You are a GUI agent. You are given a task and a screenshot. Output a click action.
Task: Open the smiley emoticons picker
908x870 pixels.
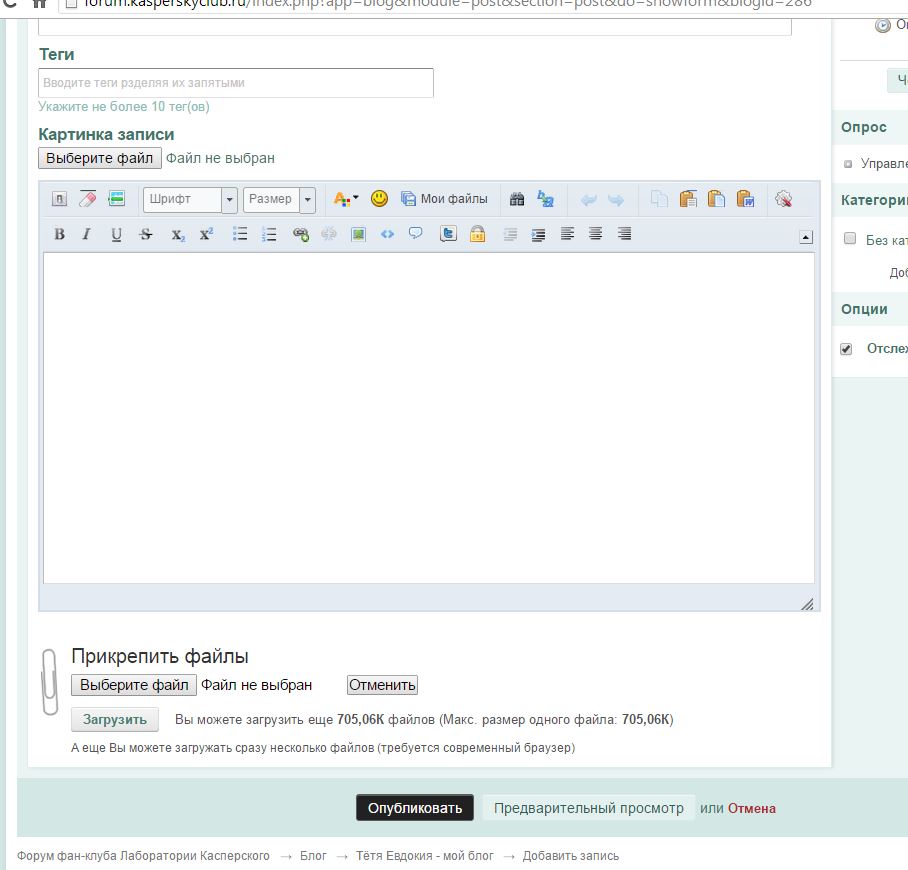[379, 199]
